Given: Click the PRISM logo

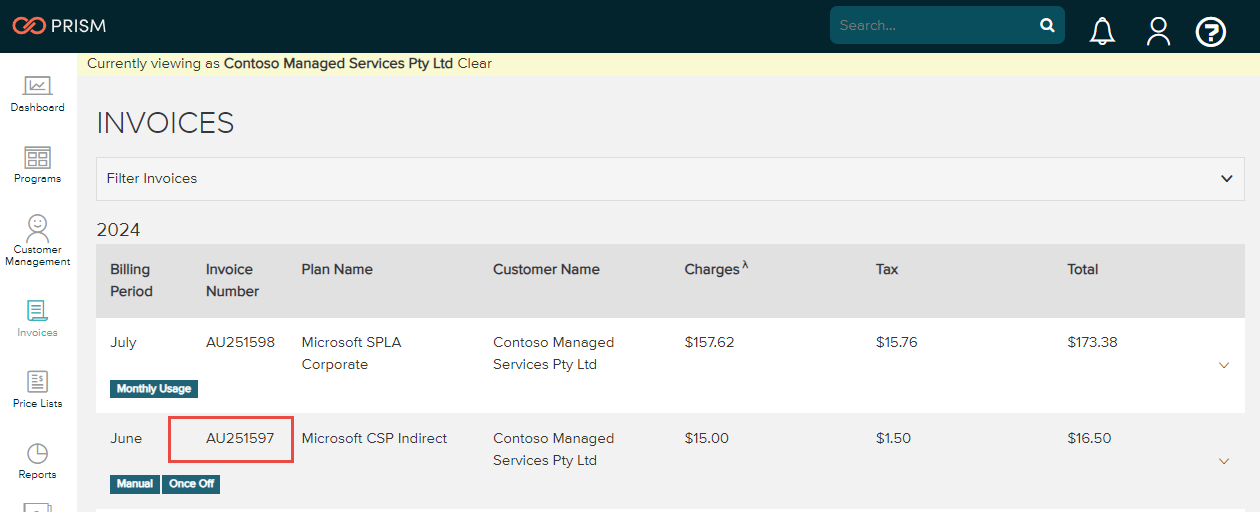Looking at the screenshot, I should click(x=59, y=26).
